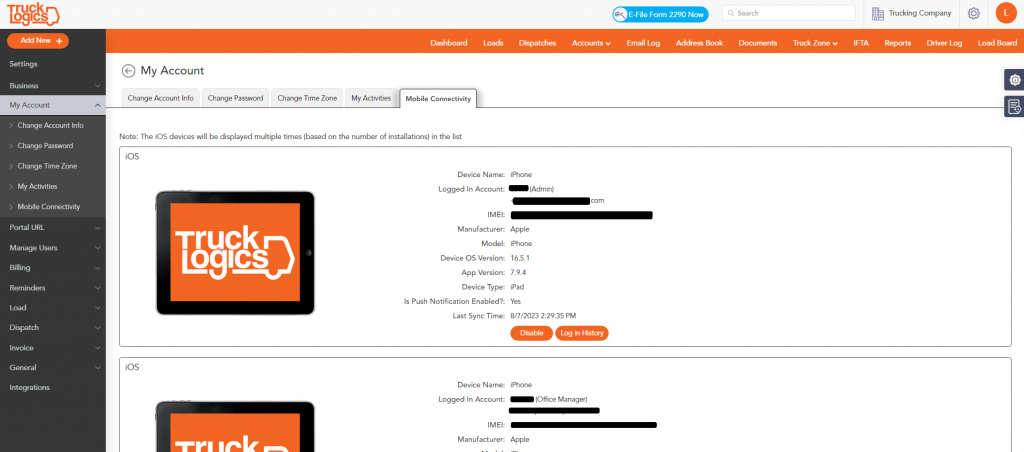Open Documents in top navigation
Viewport: 1024px width, 452px height.
tap(758, 43)
